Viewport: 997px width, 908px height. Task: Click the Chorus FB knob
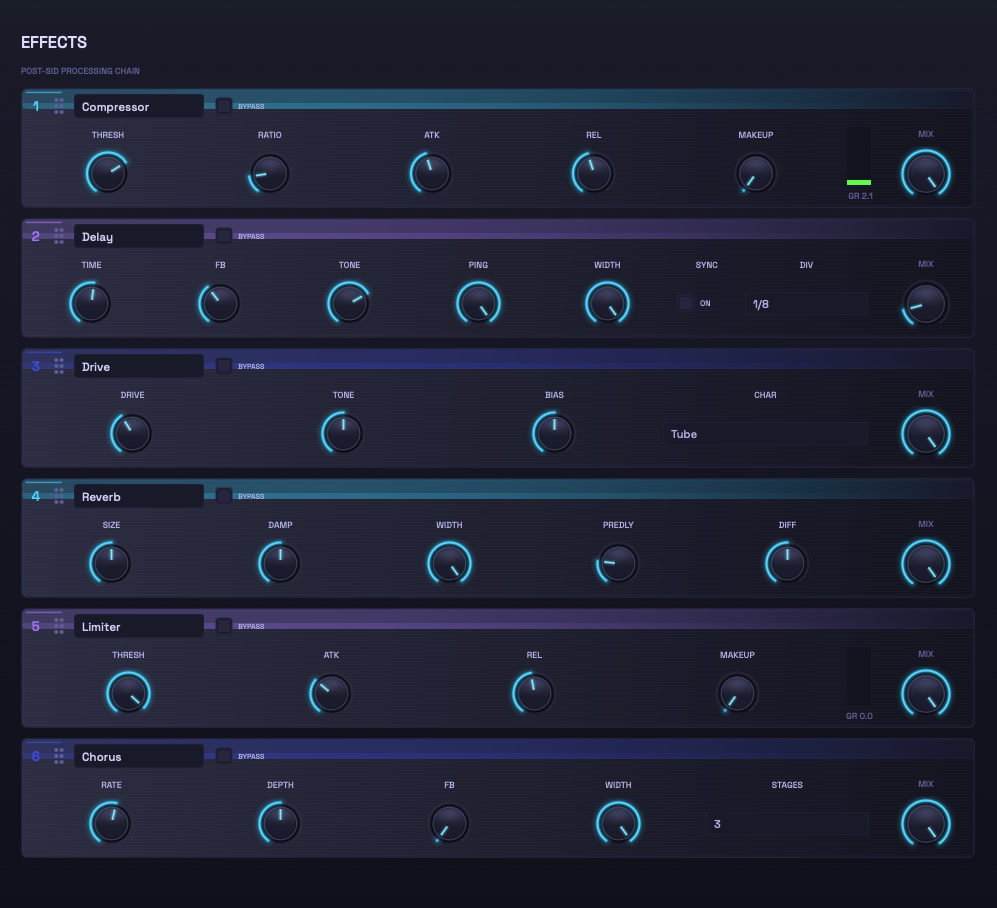pos(449,823)
